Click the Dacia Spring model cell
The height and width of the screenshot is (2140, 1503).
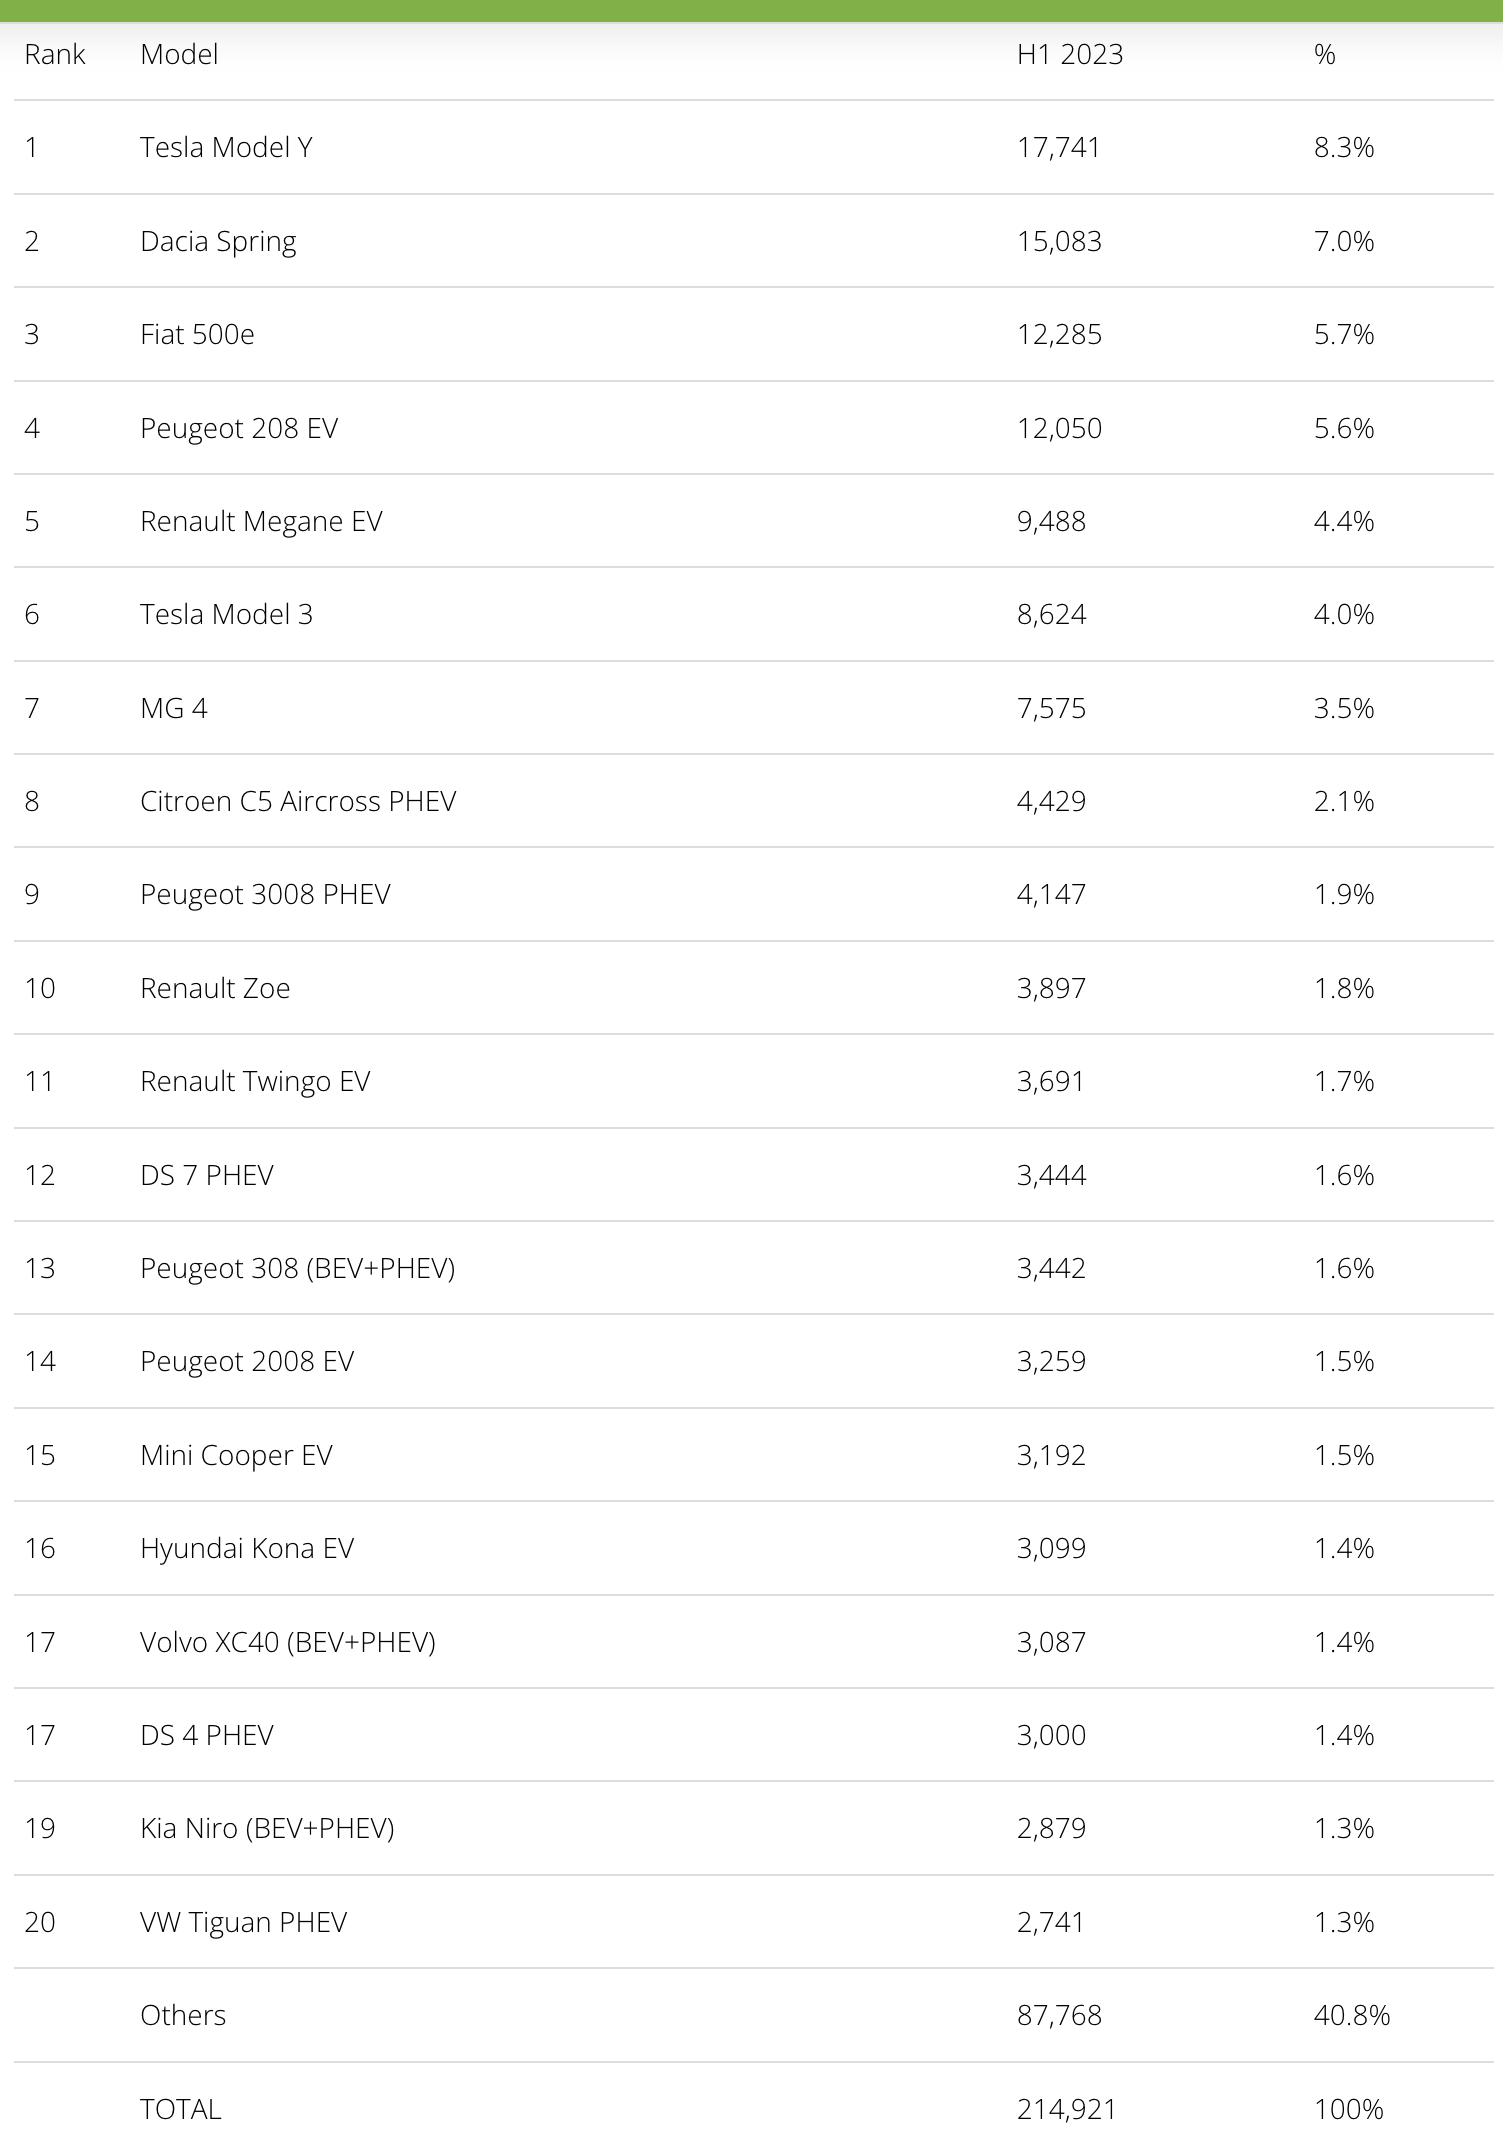218,242
